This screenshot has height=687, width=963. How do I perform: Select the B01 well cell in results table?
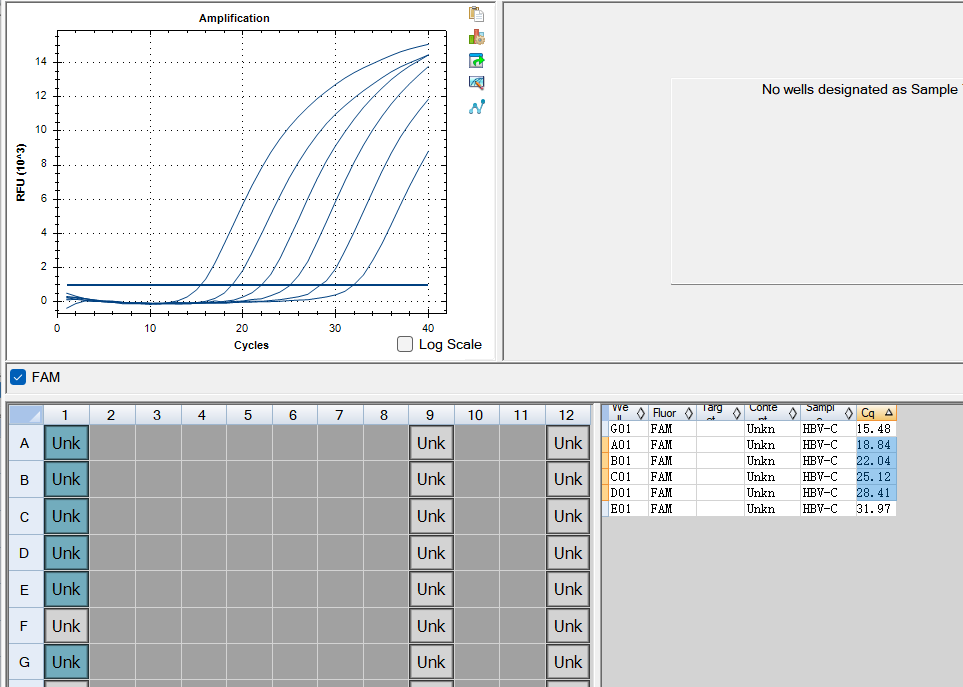coord(628,460)
